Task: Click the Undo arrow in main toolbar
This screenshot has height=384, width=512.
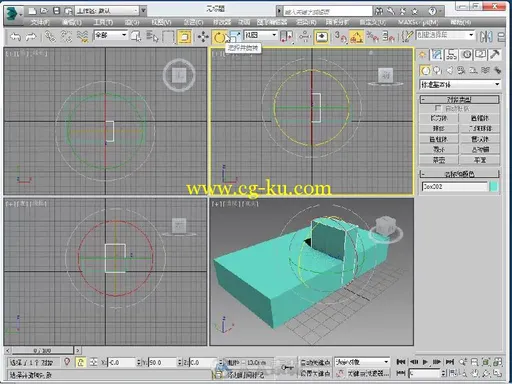Action: point(15,36)
